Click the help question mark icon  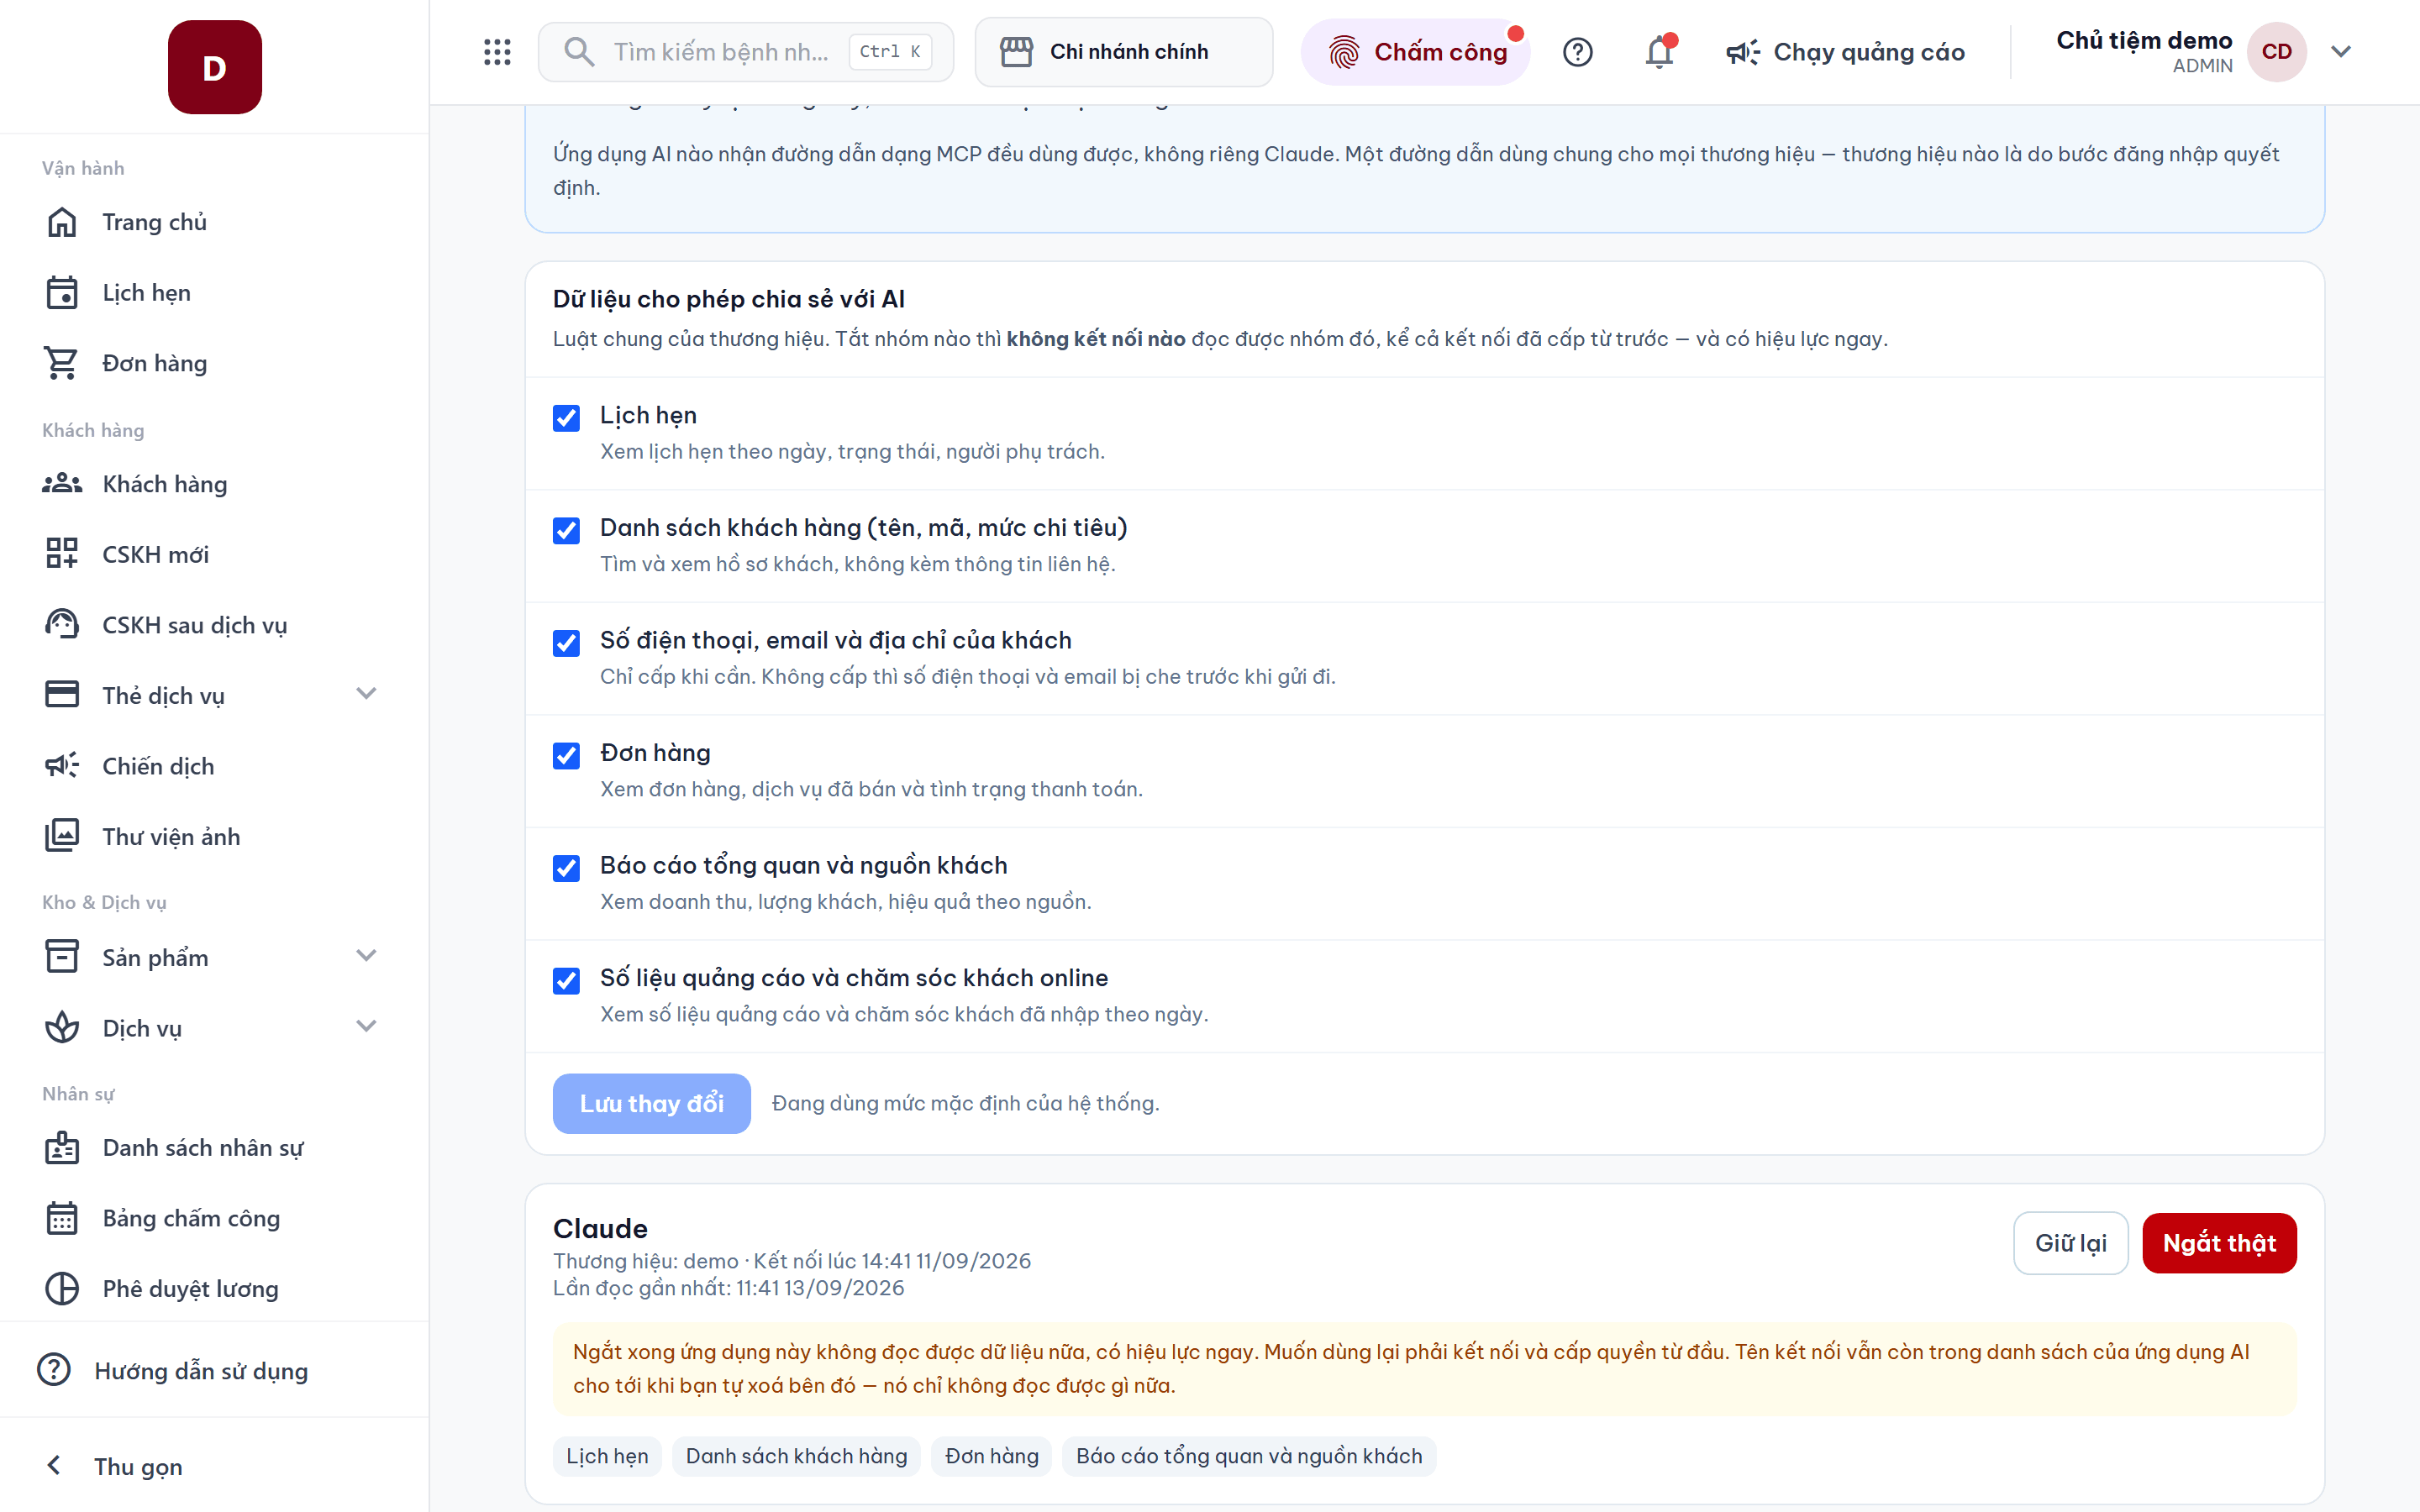(x=1577, y=52)
